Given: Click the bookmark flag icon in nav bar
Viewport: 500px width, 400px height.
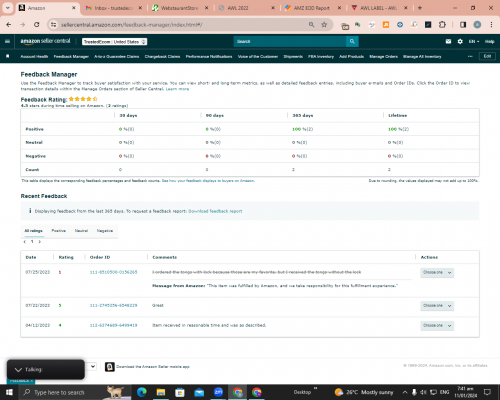Looking at the screenshot, I should tap(7, 56).
